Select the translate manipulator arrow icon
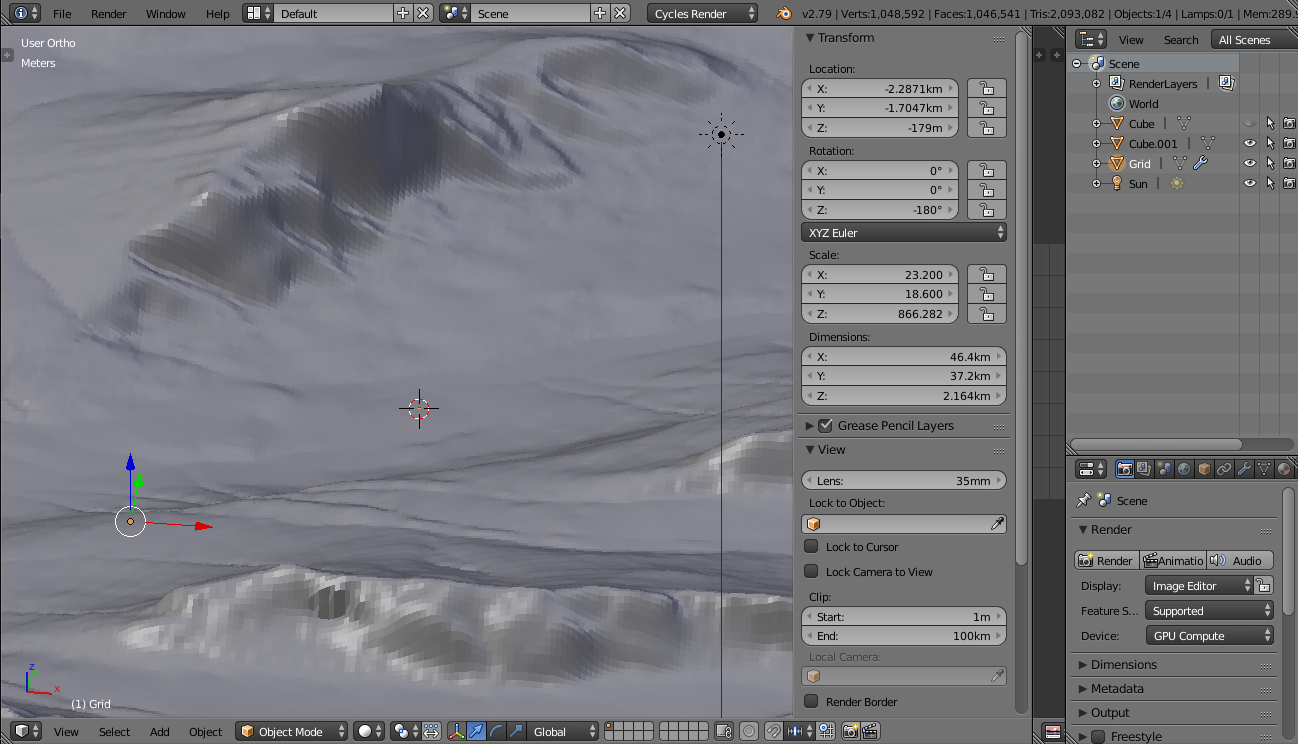Screen dimensions: 1298x744 point(476,731)
